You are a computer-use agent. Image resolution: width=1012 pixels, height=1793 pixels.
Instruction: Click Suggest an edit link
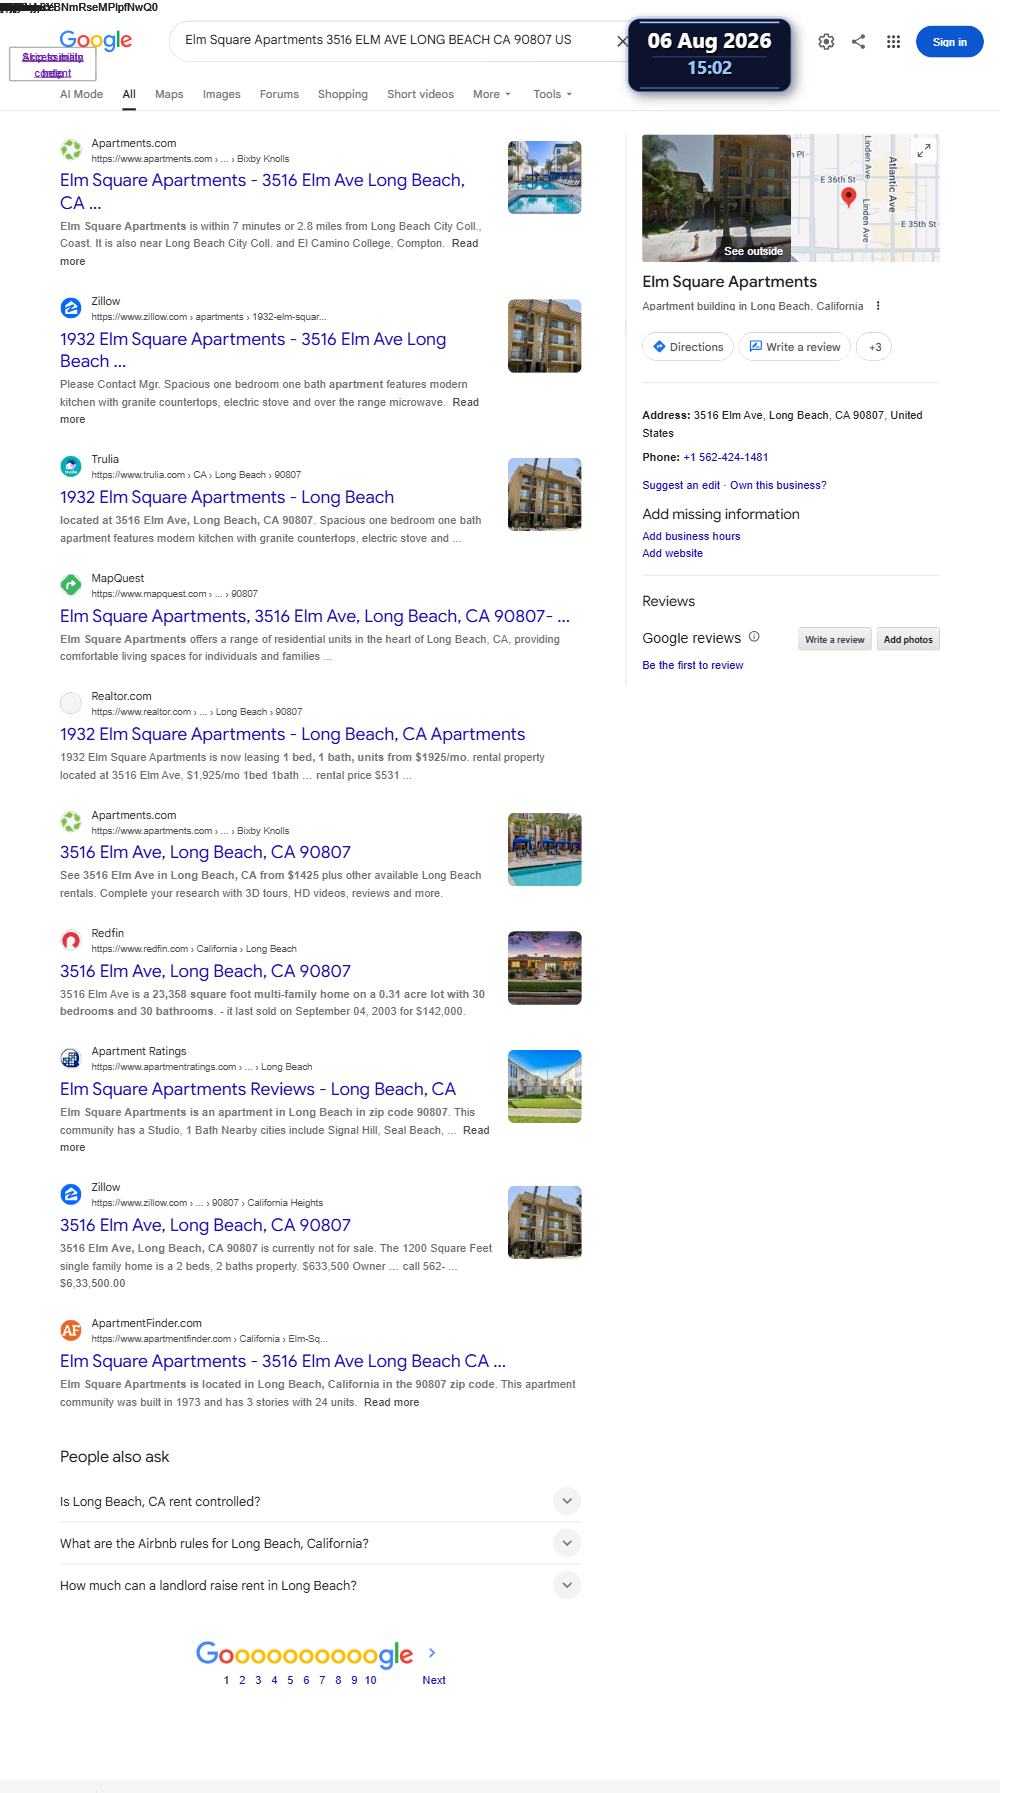pos(681,485)
